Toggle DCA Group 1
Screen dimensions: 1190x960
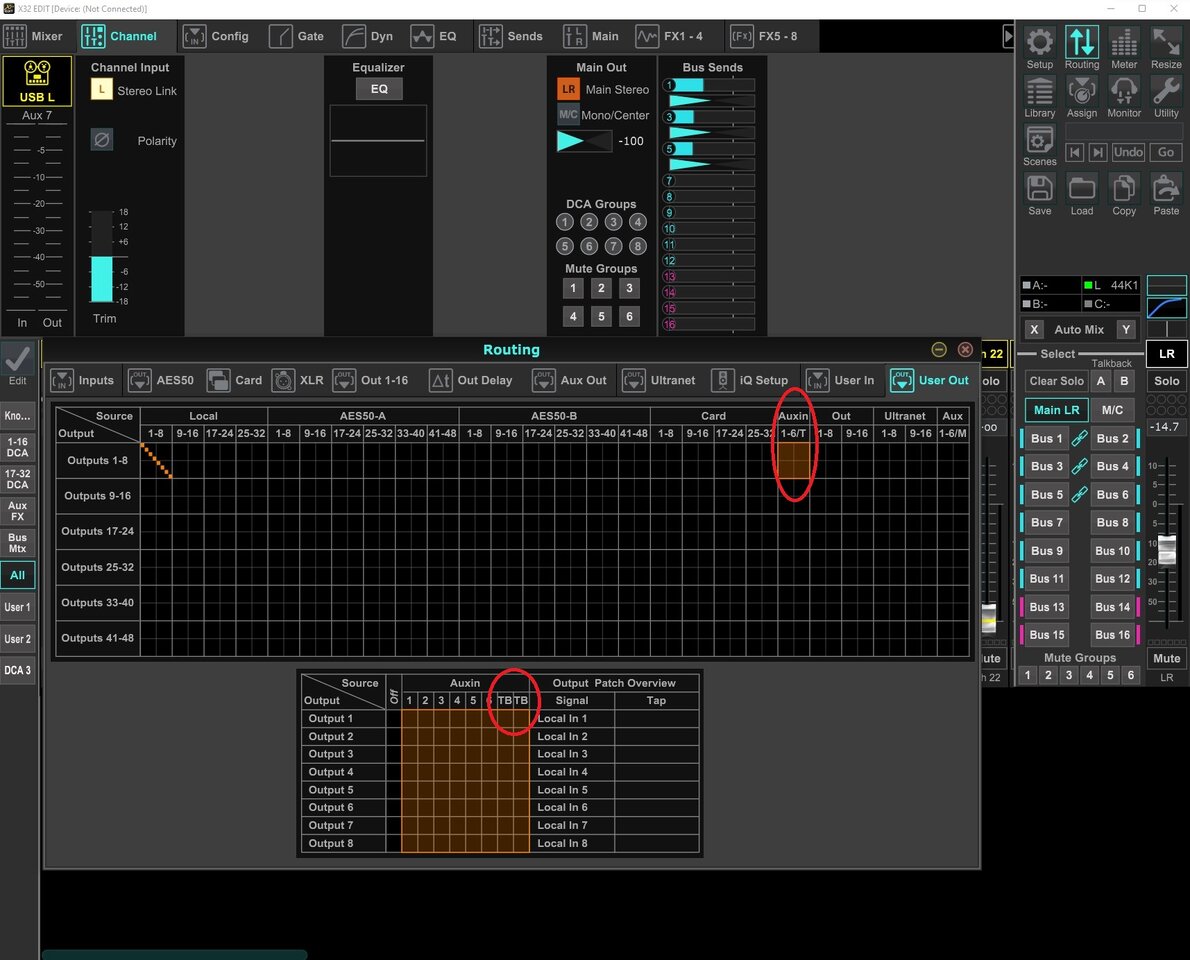[565, 222]
